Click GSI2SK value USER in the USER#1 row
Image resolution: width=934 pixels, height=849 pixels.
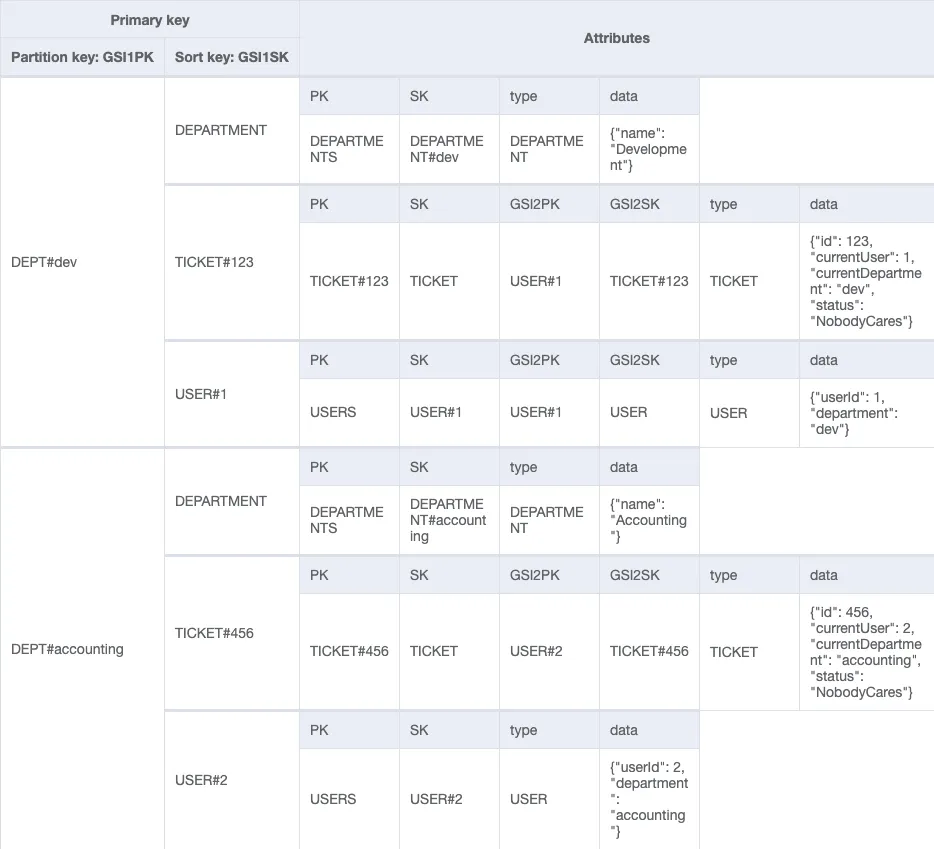[x=629, y=412]
